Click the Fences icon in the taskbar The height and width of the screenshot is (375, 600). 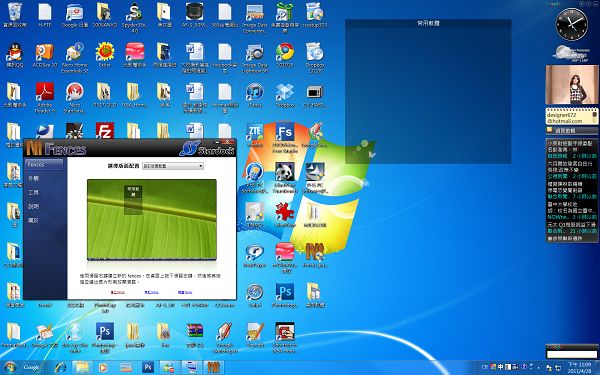[x=213, y=368]
